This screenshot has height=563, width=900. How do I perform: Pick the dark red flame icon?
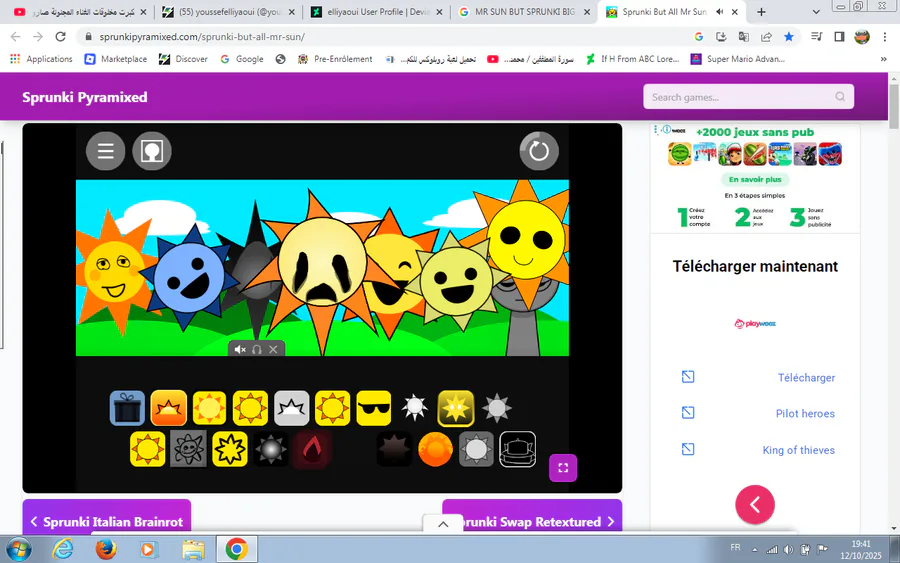[312, 449]
